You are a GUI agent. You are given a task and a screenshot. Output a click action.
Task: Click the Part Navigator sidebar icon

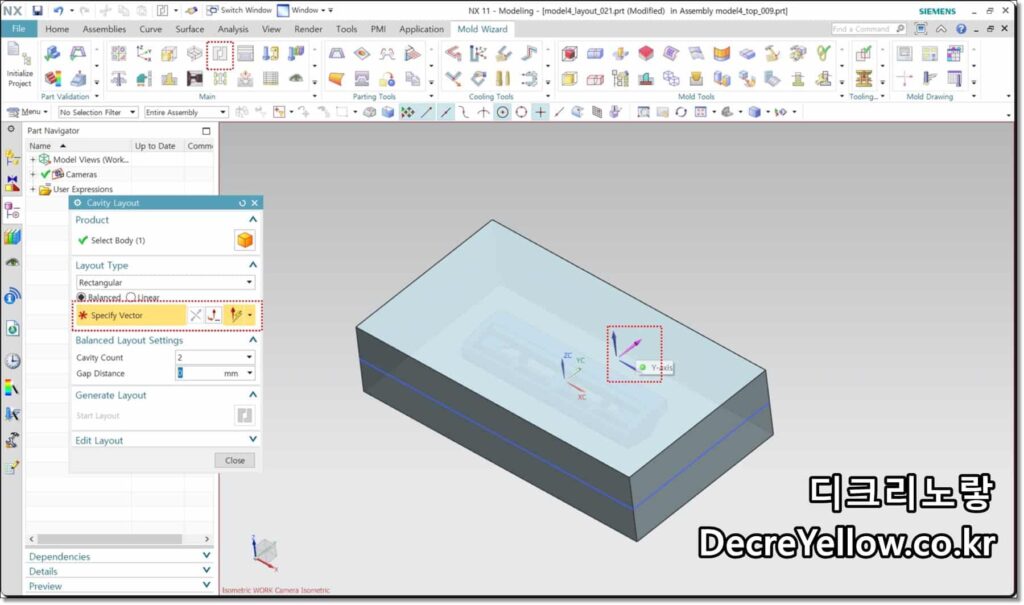point(12,210)
